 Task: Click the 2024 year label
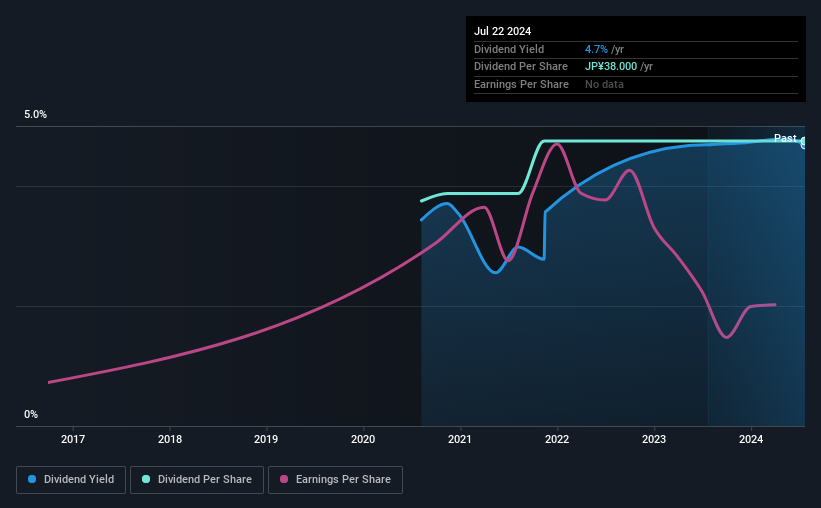point(751,439)
